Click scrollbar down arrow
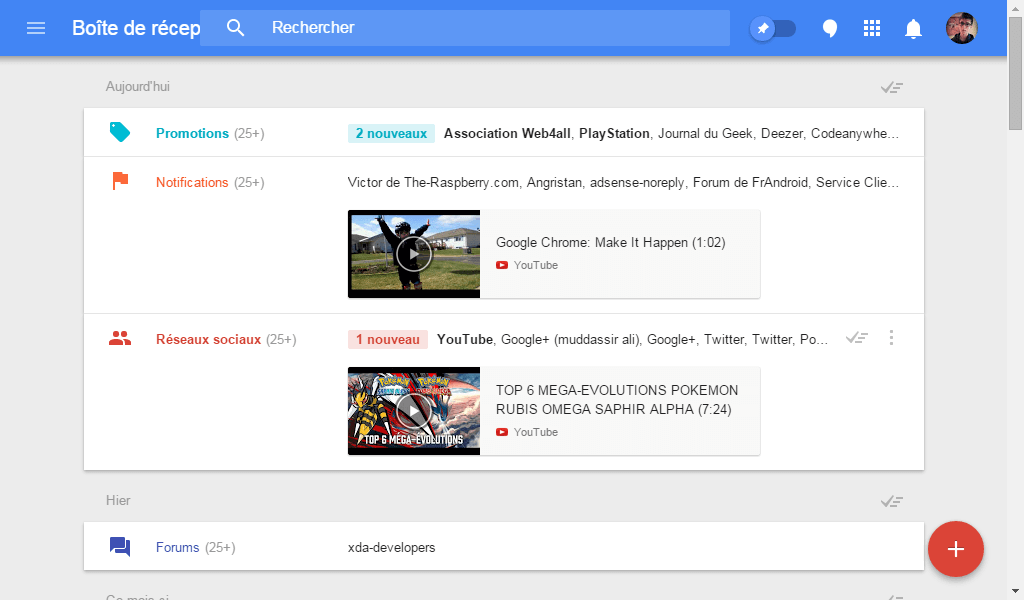 (1016, 591)
